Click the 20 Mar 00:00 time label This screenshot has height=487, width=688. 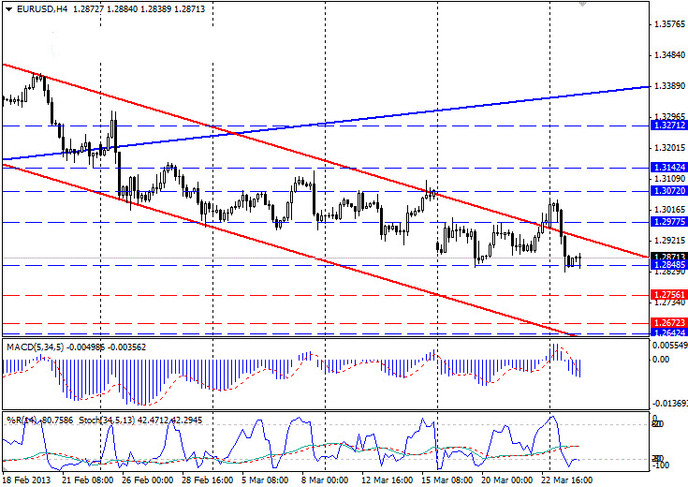click(x=507, y=480)
